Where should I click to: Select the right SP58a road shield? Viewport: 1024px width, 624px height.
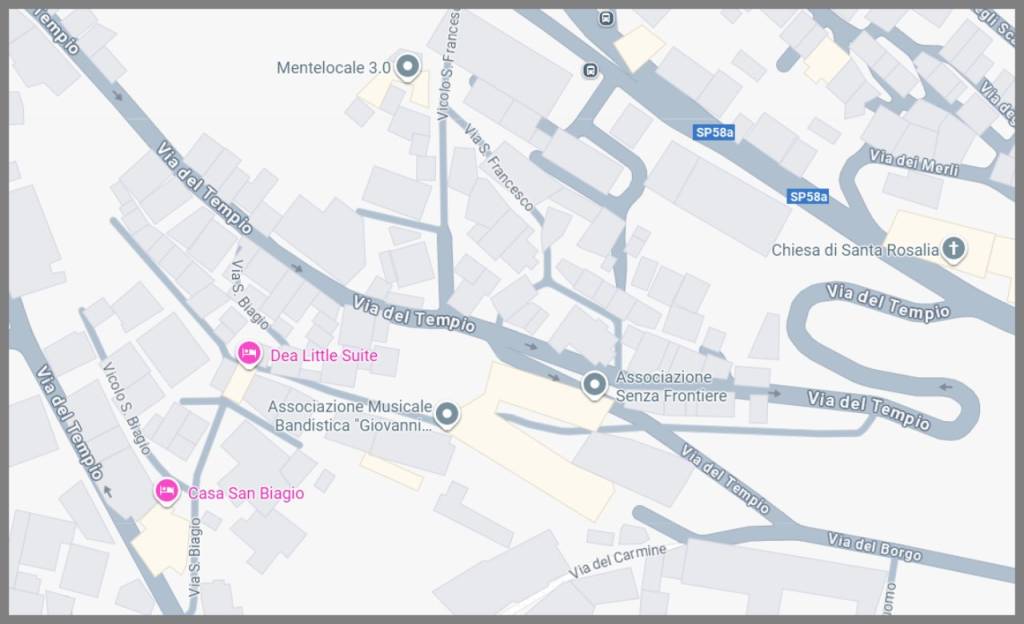pos(808,196)
